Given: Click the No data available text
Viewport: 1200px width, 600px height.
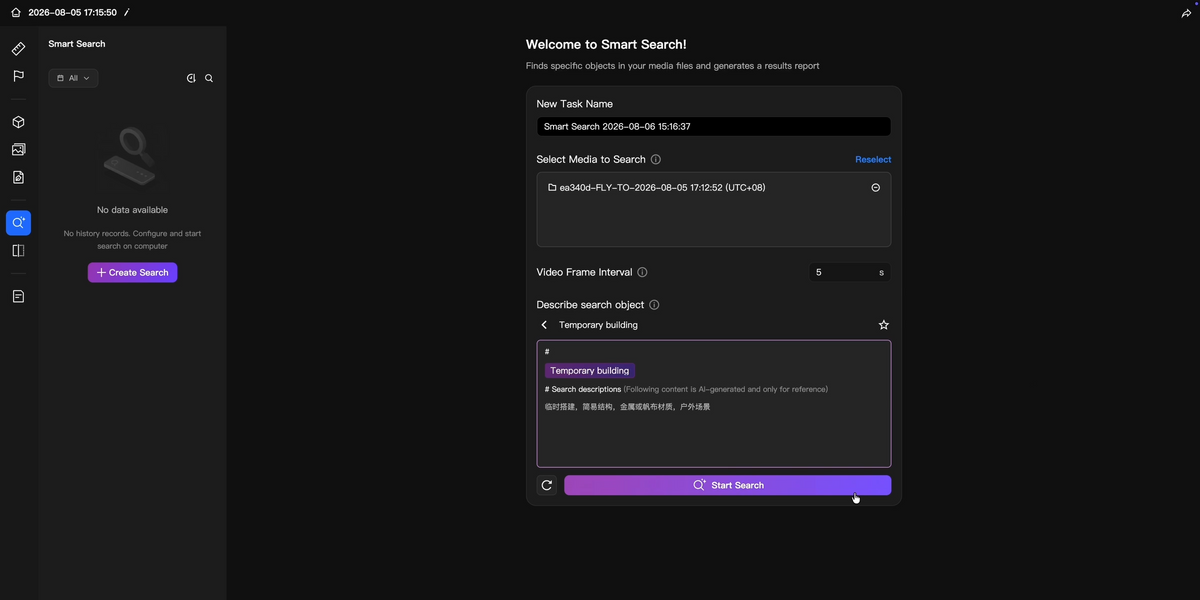Looking at the screenshot, I should [132, 210].
